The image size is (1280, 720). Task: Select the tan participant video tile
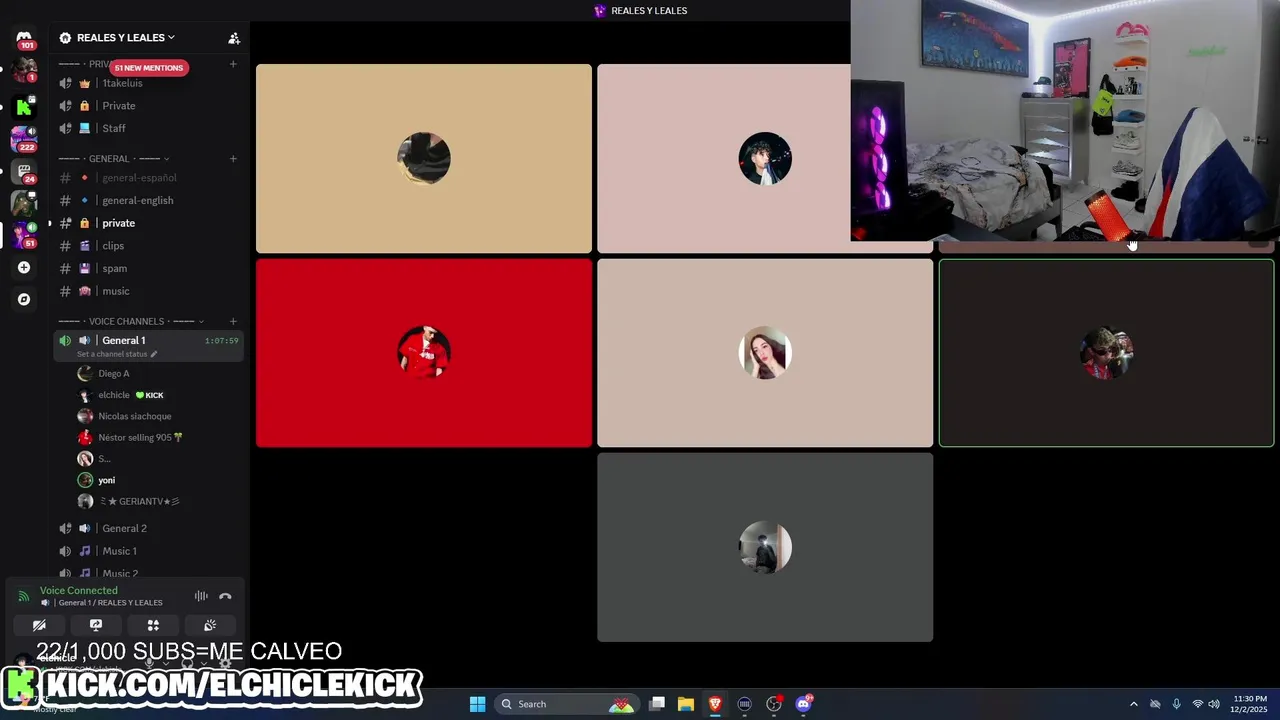coord(424,158)
